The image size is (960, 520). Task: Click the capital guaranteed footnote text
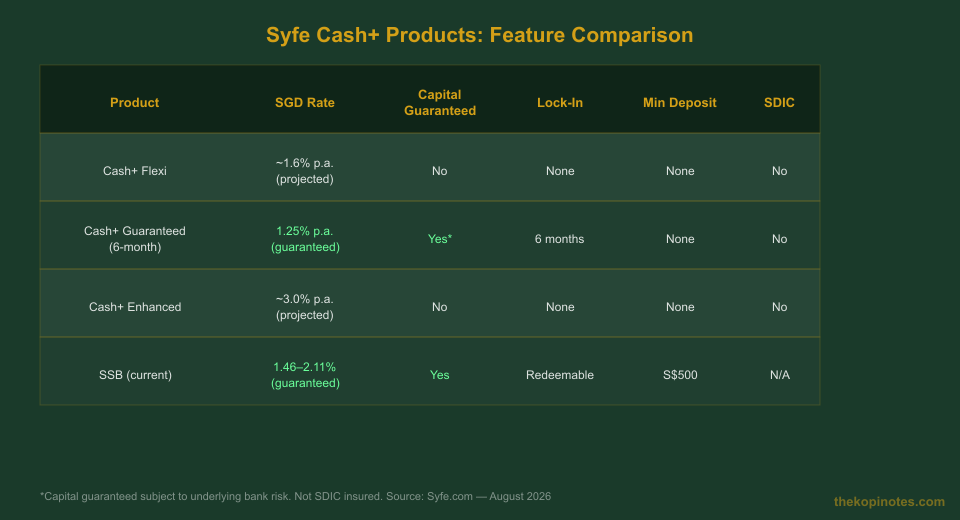[295, 496]
